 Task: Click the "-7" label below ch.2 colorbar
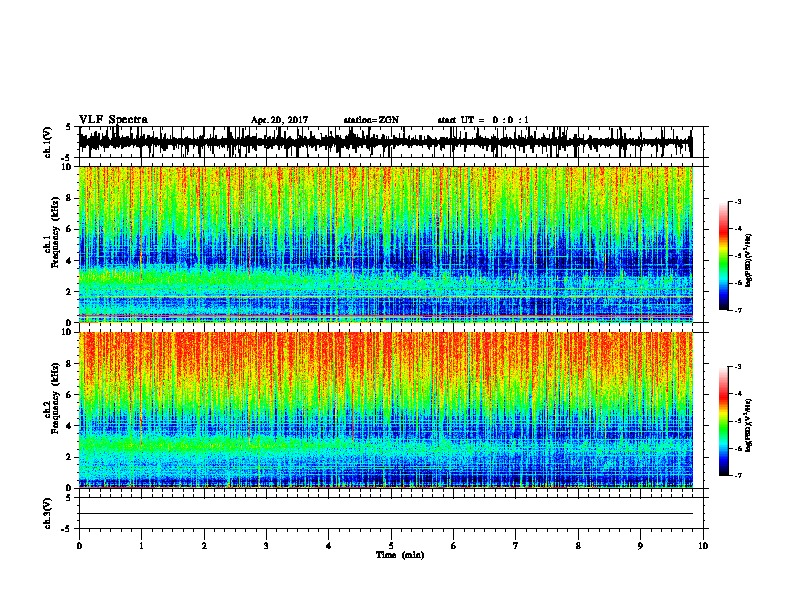tap(737, 475)
